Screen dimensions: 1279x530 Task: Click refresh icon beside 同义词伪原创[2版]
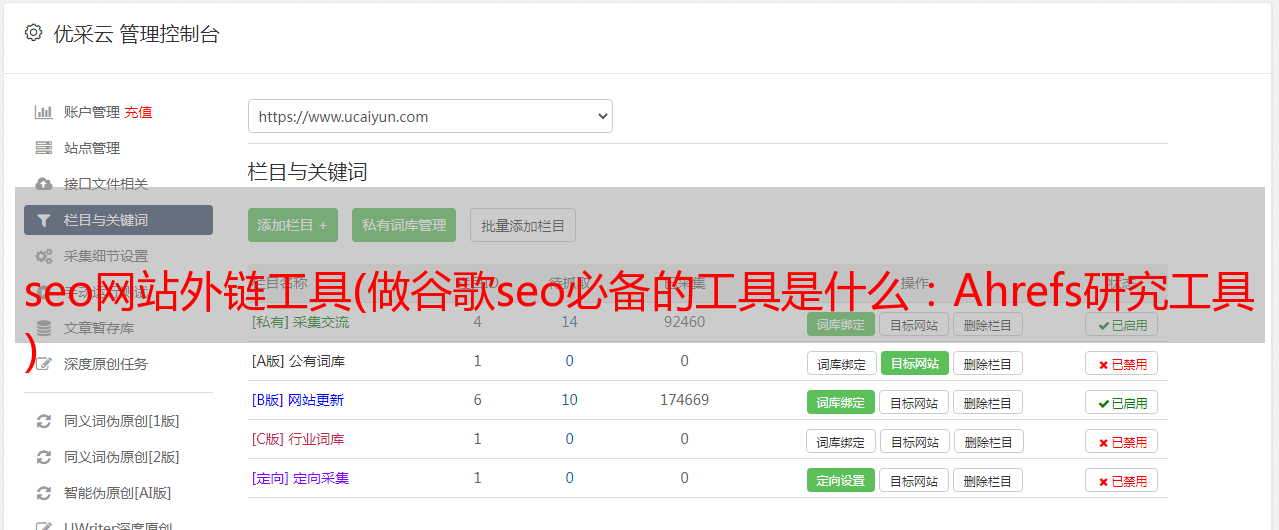click(x=43, y=457)
